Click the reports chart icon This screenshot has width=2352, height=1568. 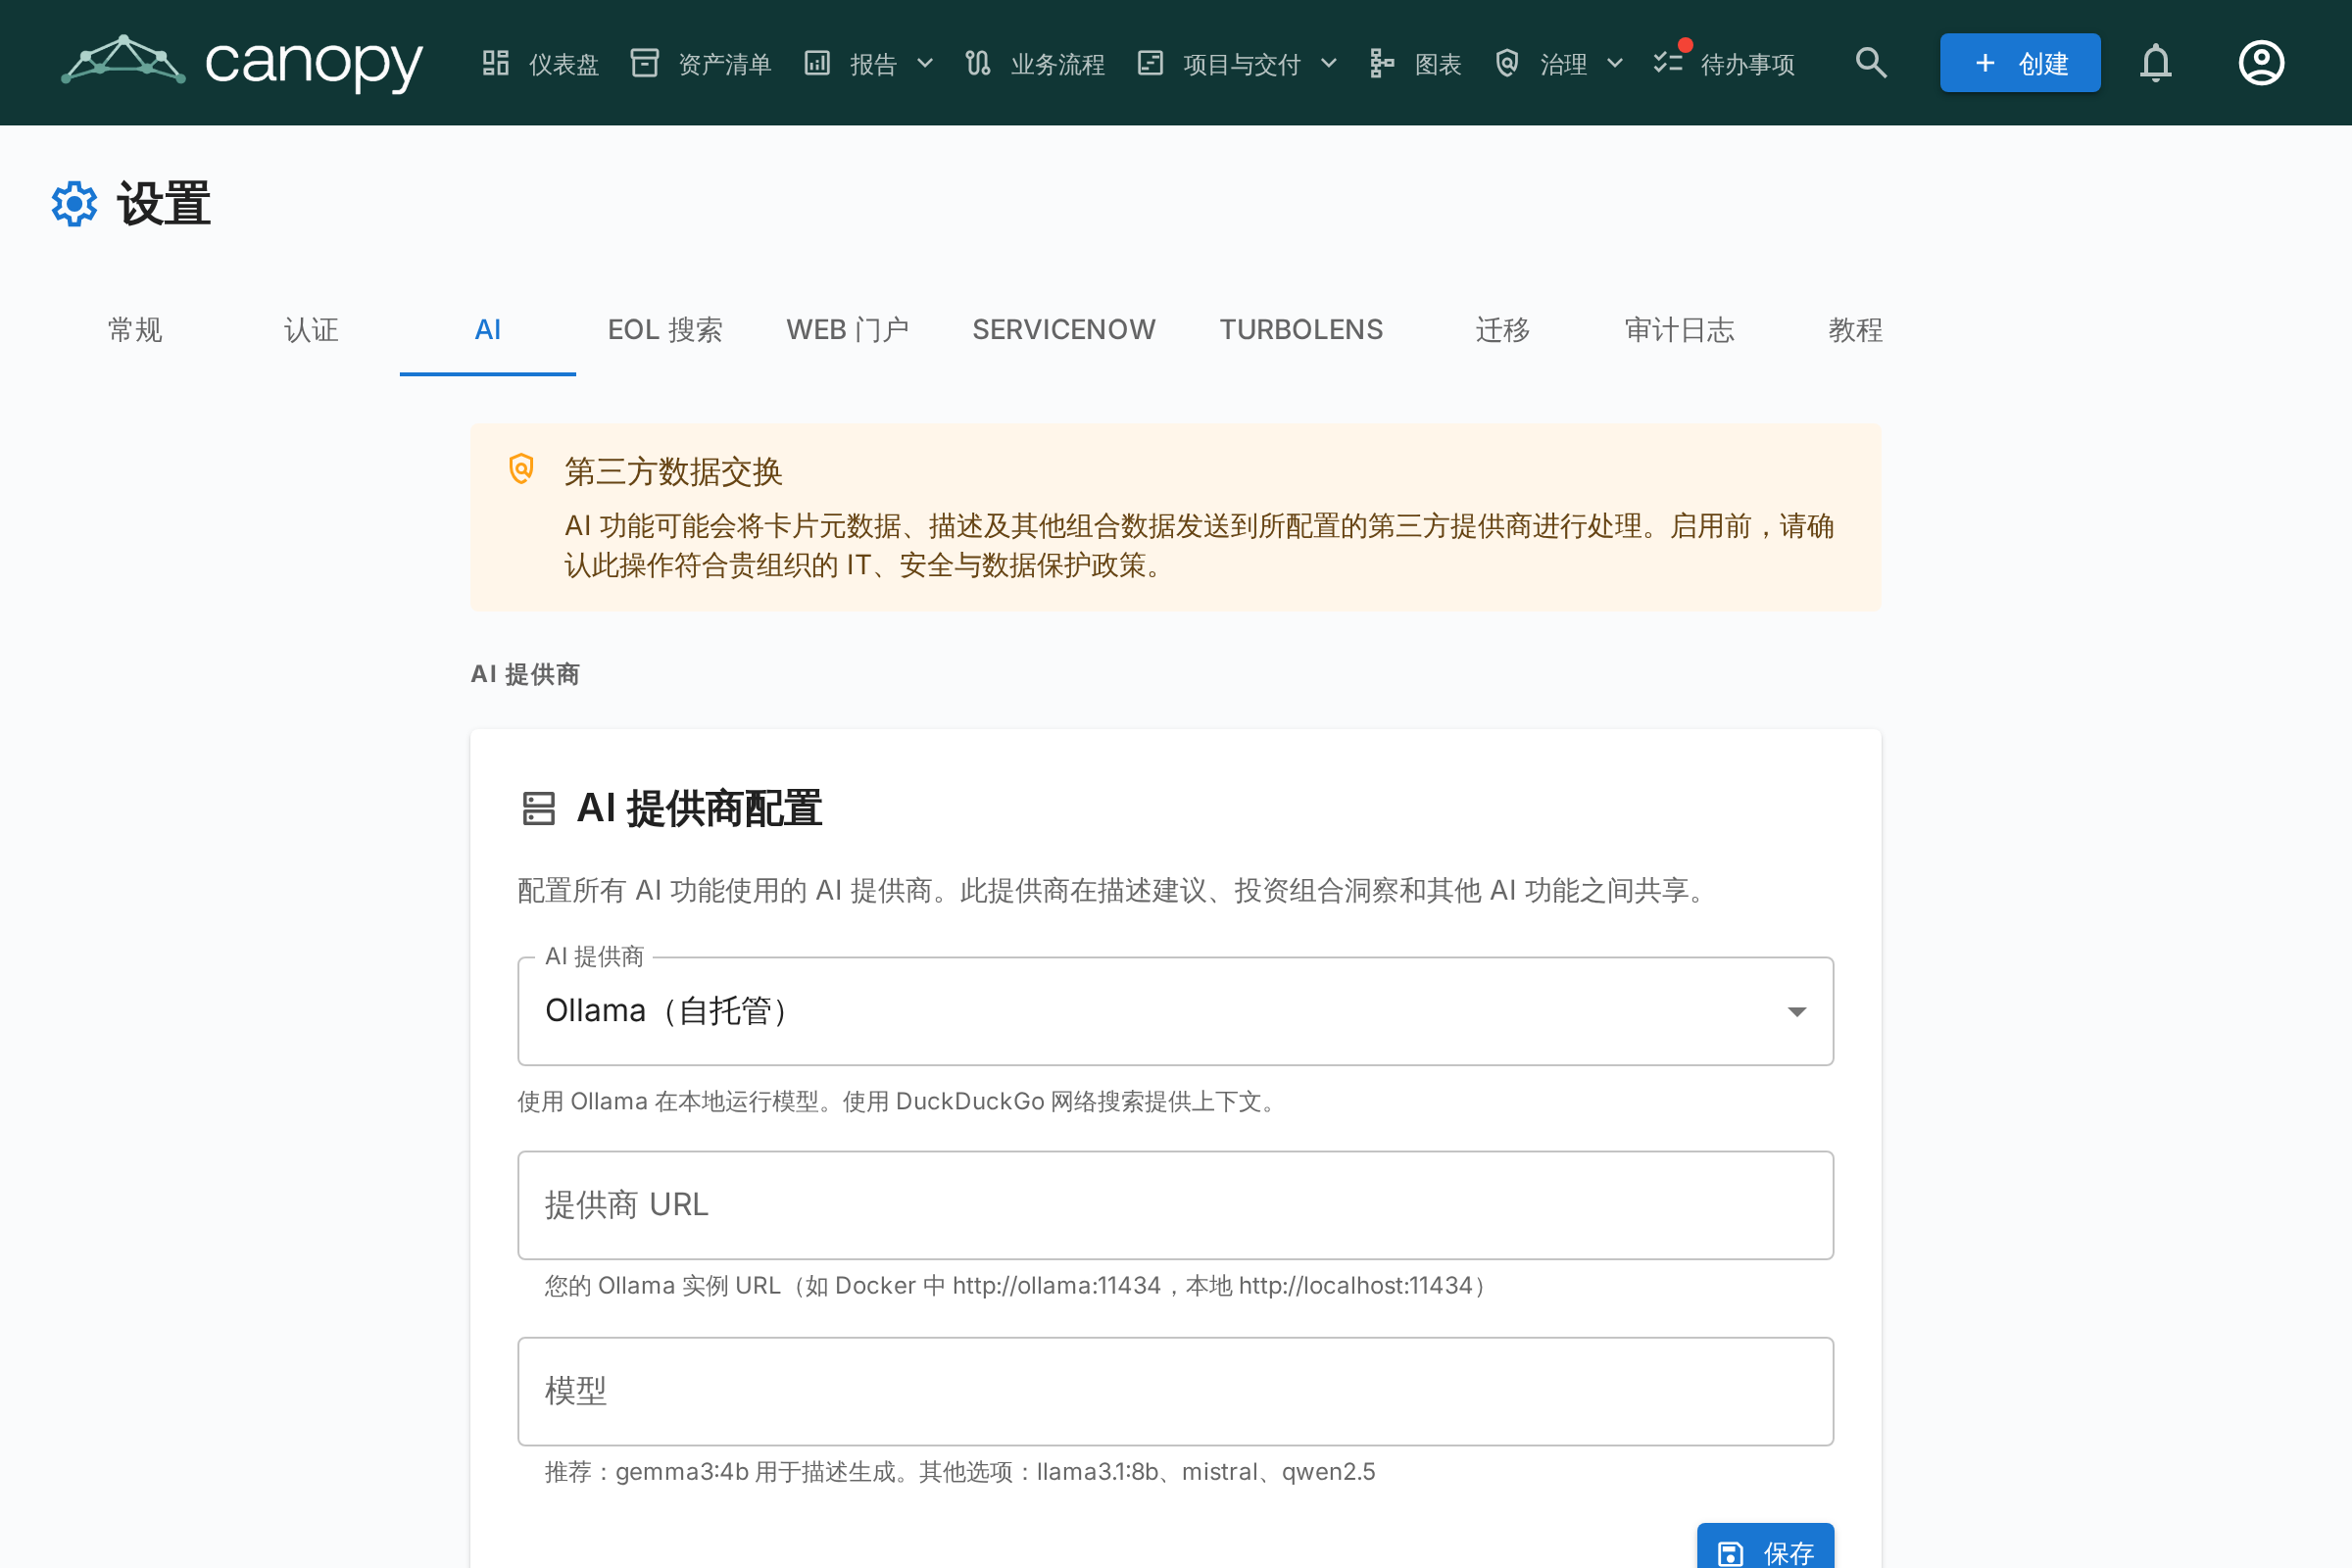point(818,63)
